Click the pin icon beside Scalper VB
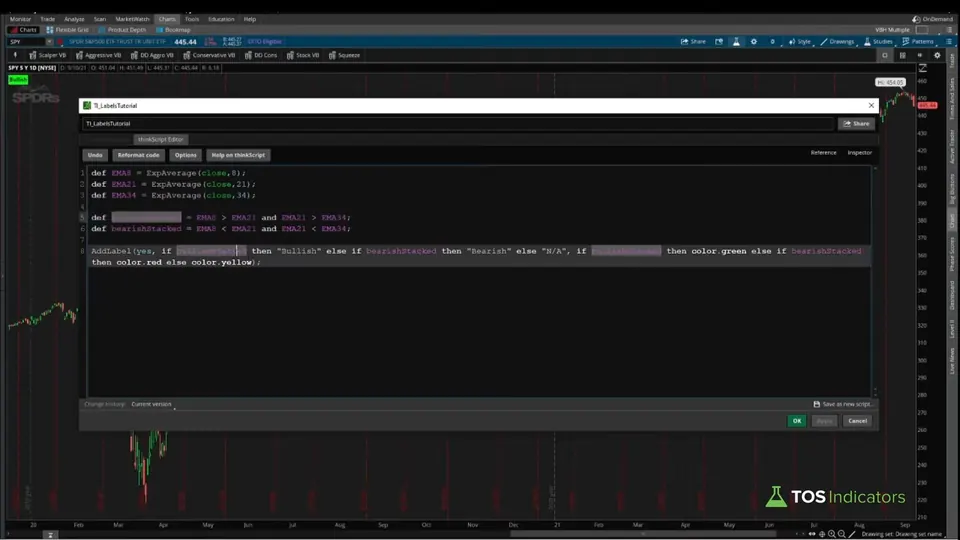 coord(15,55)
